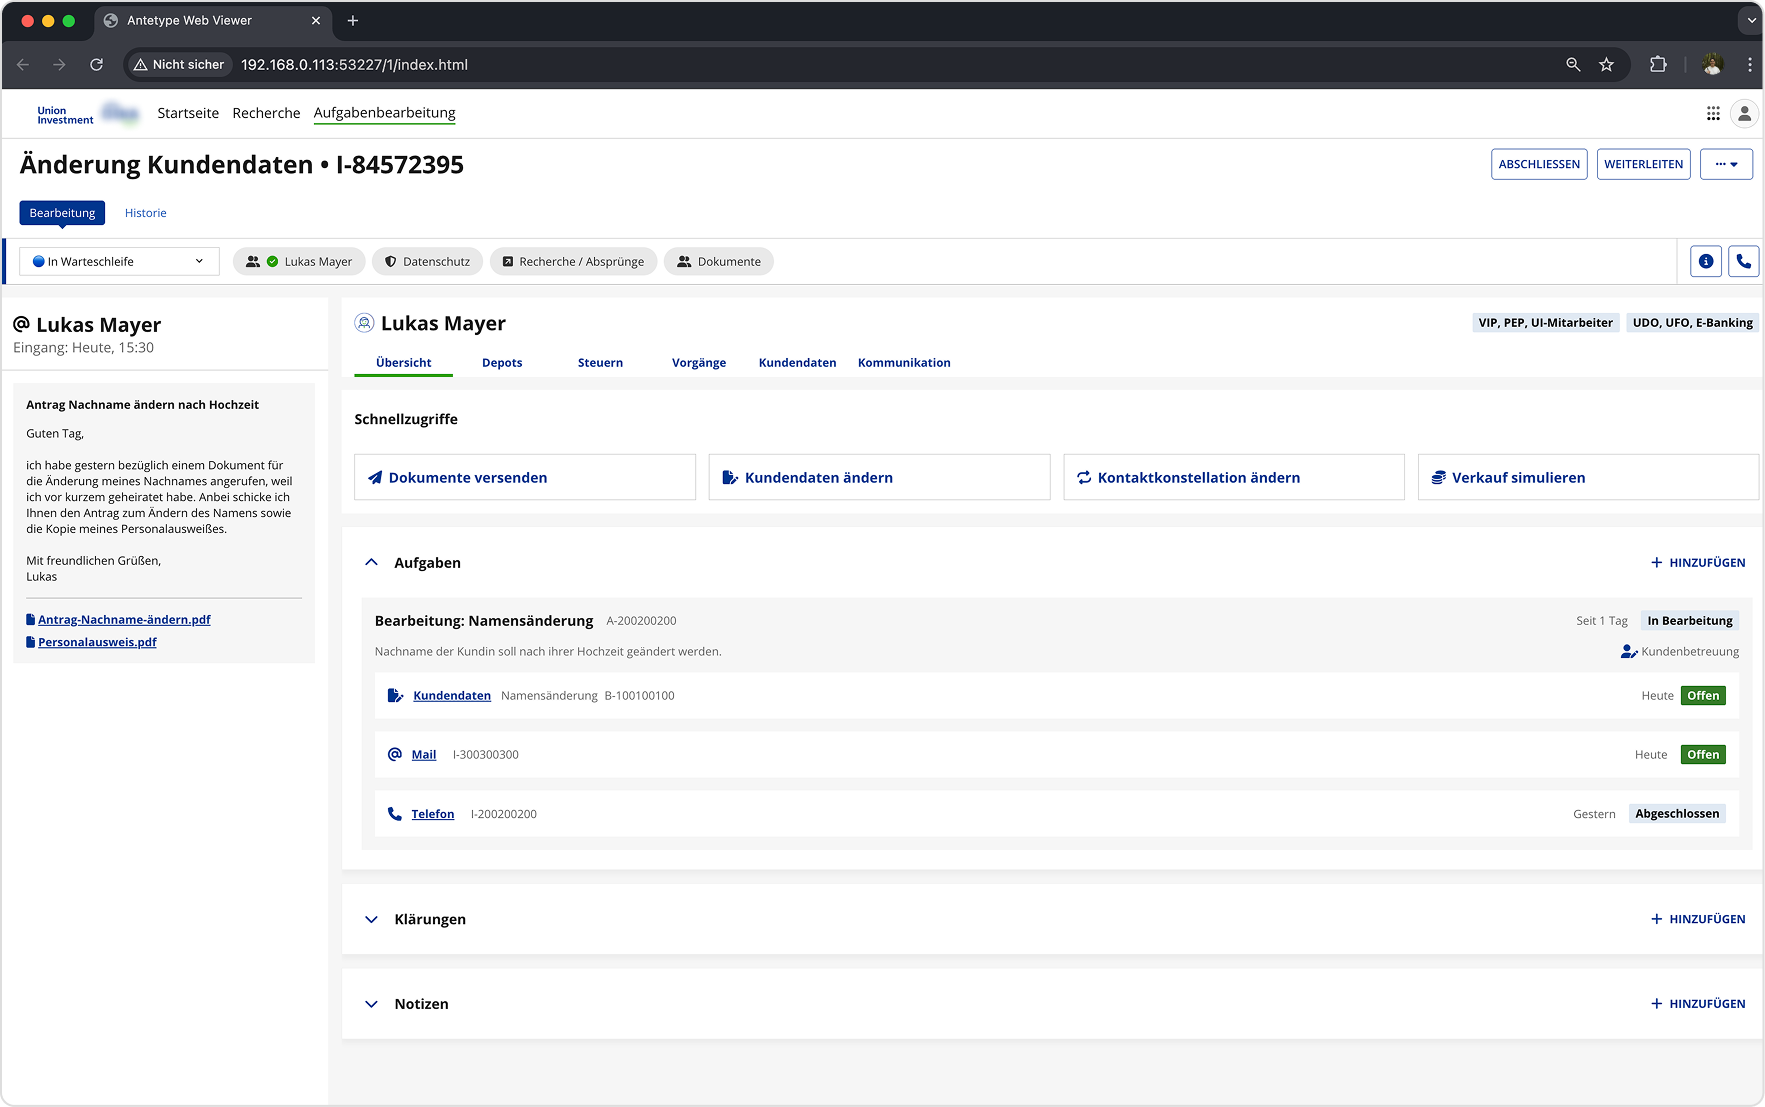Open the browser zoom magnifier icon
Screen dimensions: 1765x1107
(x=1573, y=65)
